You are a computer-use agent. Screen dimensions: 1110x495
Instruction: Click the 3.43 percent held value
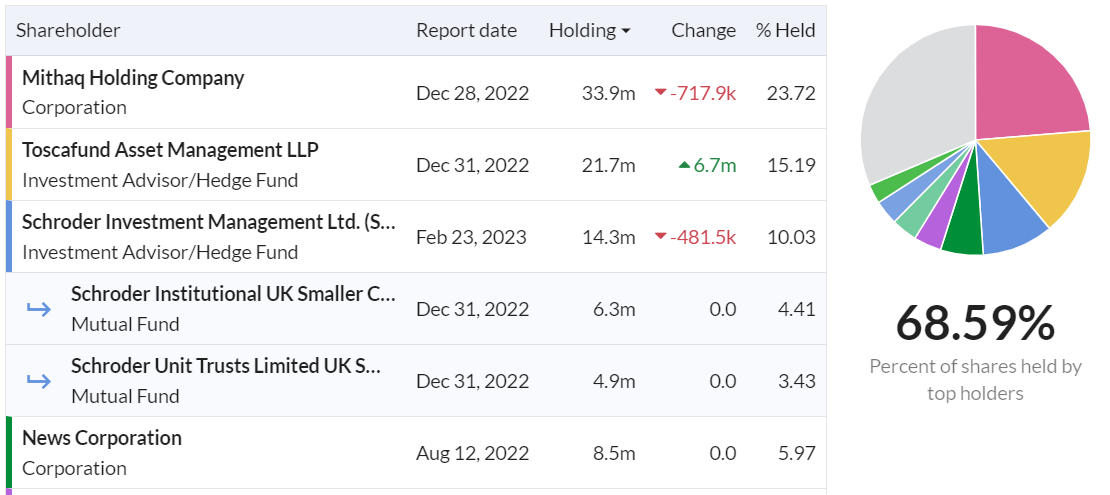click(x=795, y=381)
